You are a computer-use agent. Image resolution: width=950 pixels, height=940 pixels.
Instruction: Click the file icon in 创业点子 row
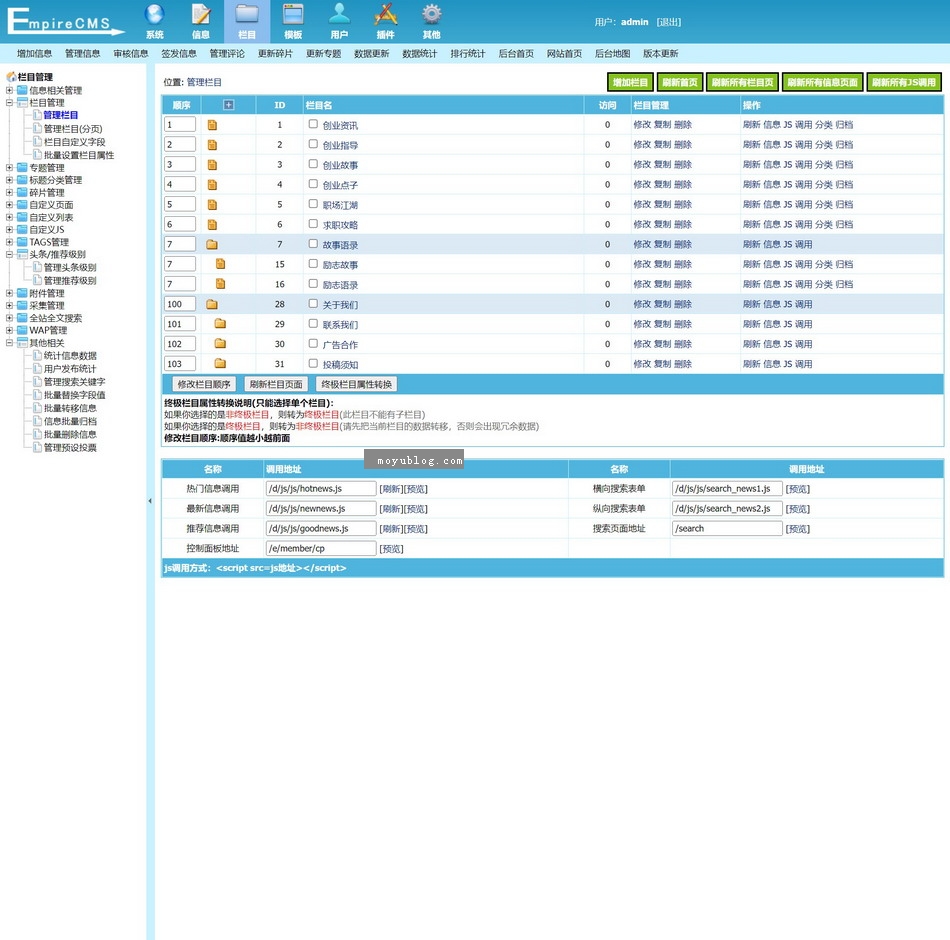pyautogui.click(x=212, y=185)
